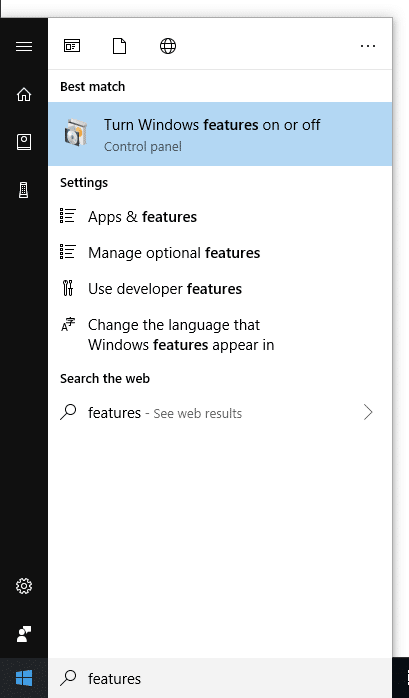Focus the search box containing features
Viewport: 409px width, 698px height.
220,678
